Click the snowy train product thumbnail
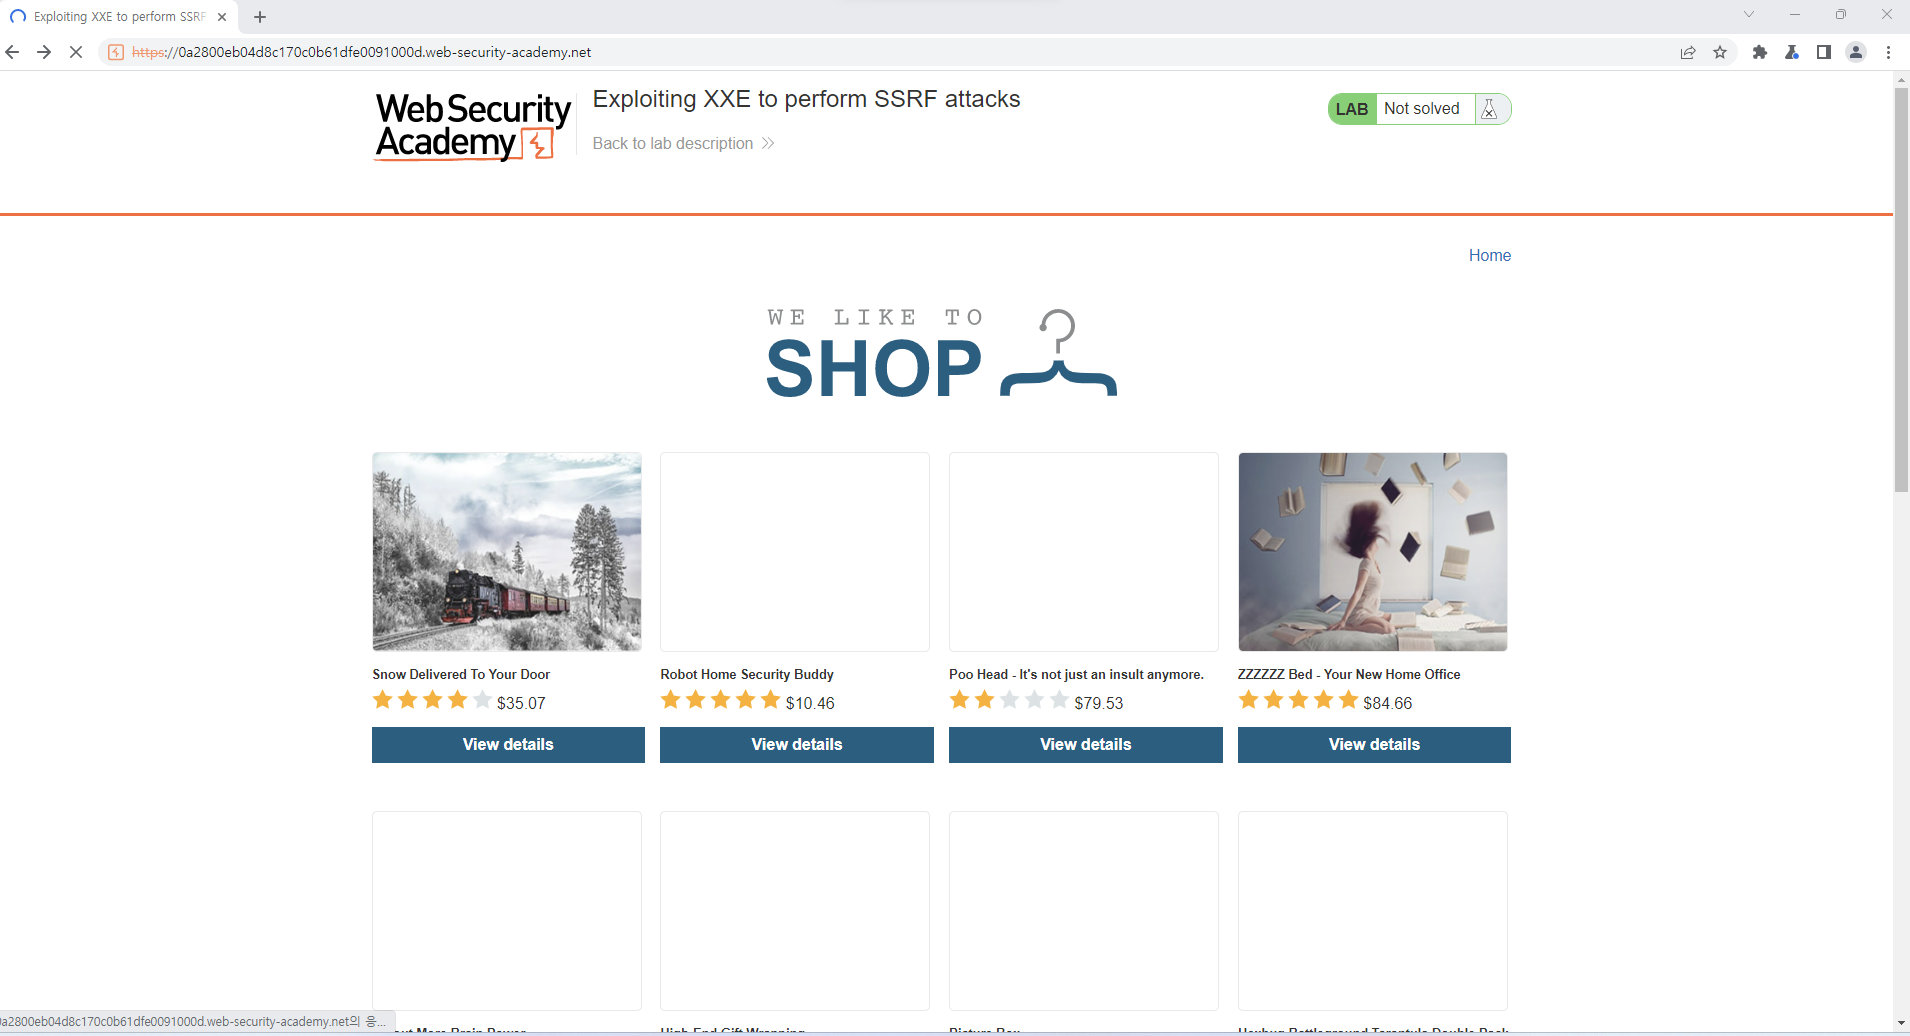 pyautogui.click(x=507, y=552)
